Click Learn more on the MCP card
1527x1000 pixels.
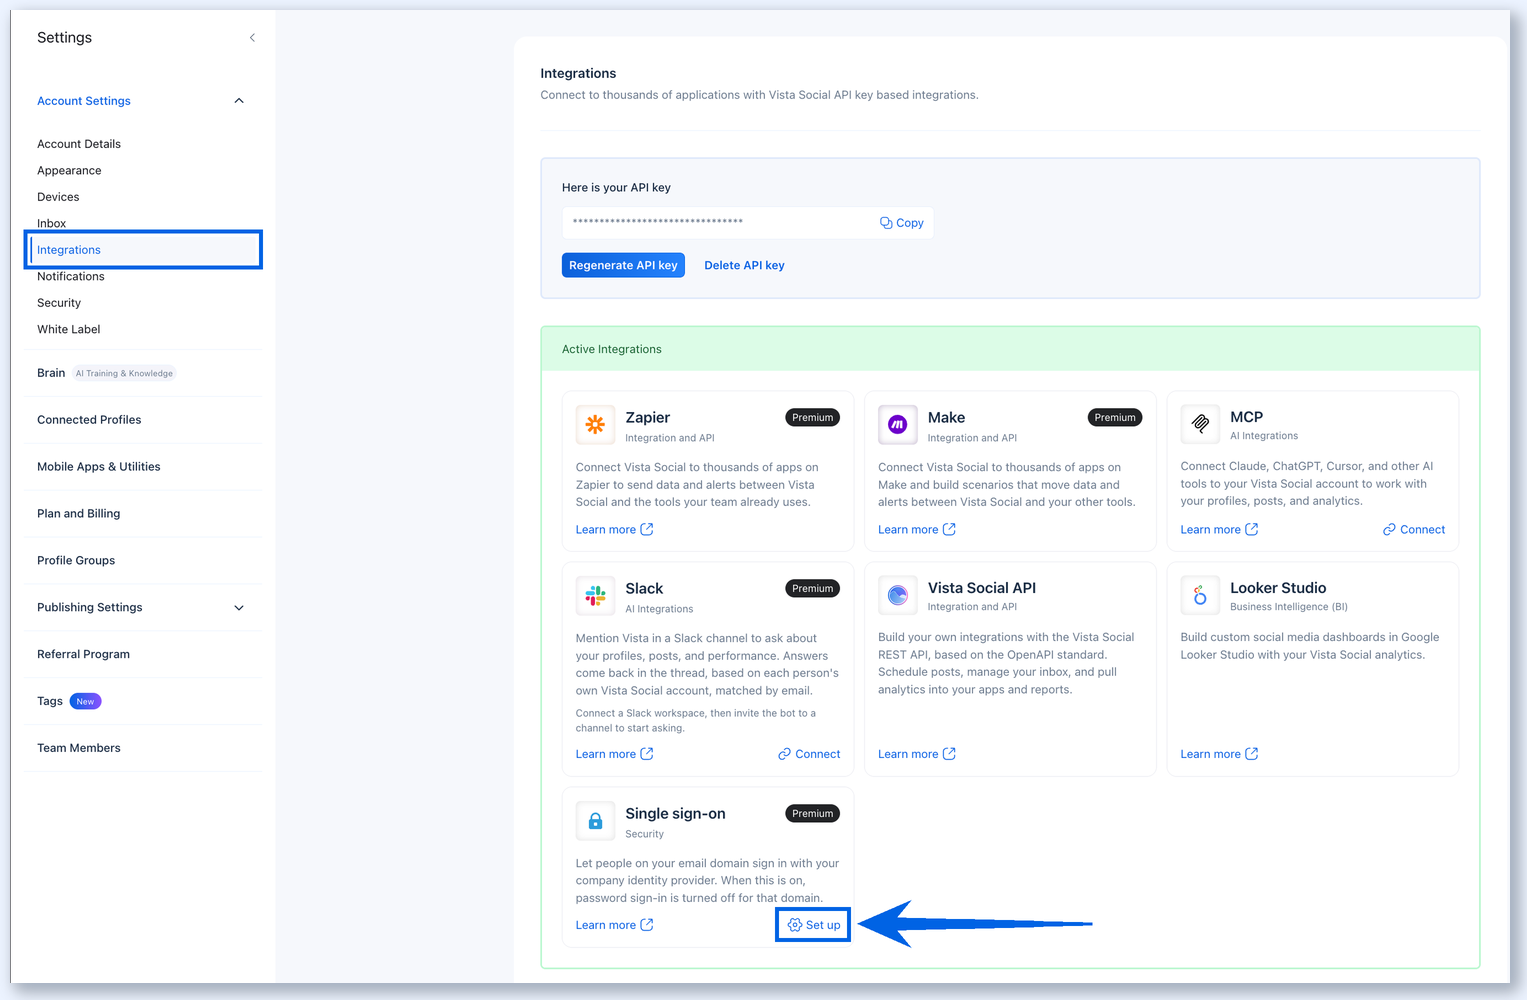(1219, 530)
